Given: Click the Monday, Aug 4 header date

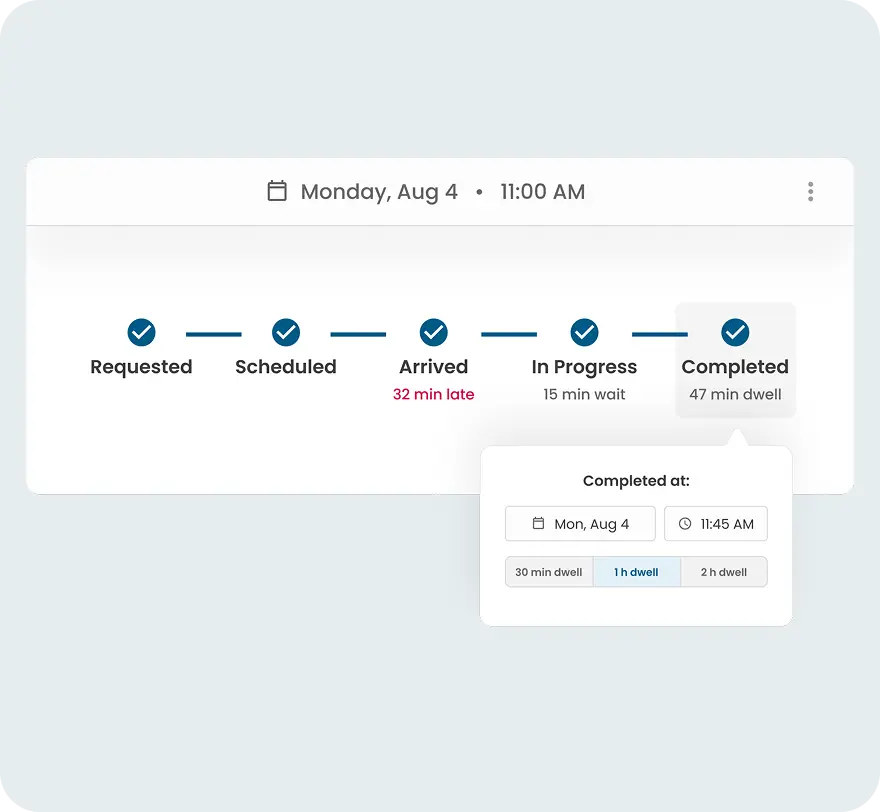Looking at the screenshot, I should tap(379, 192).
